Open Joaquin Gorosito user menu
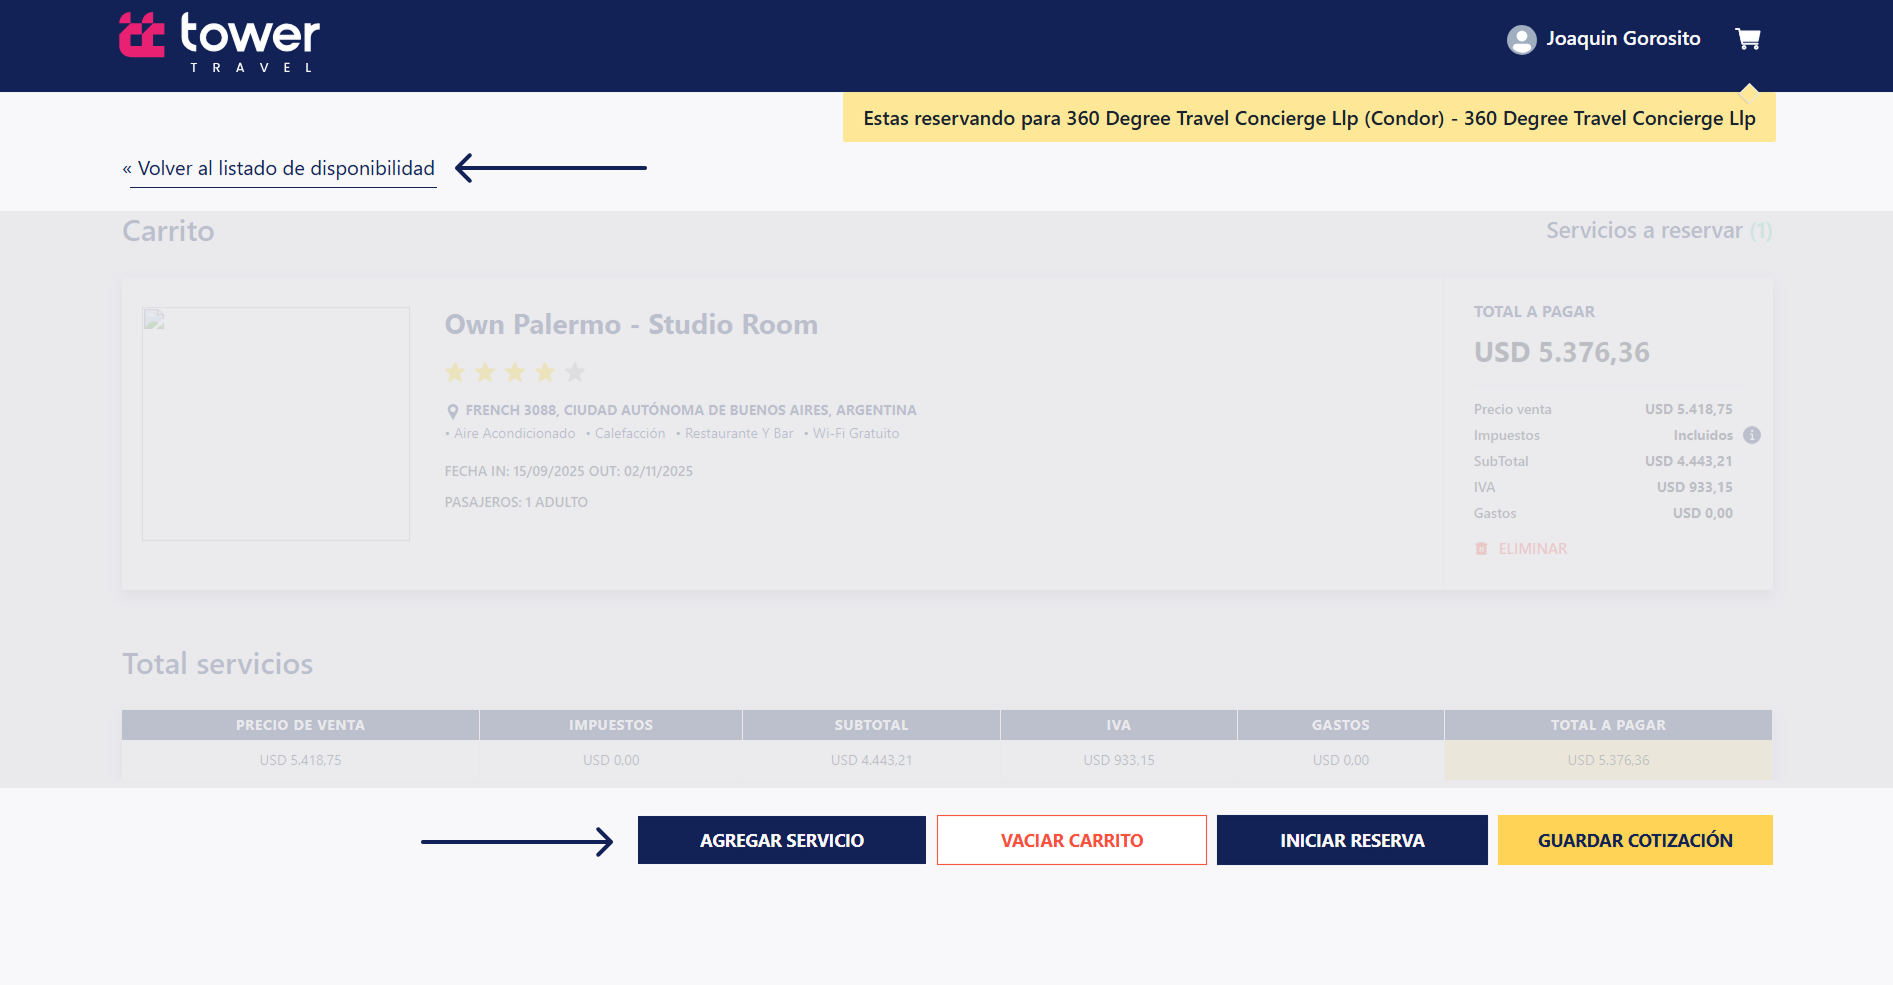Screen dimensions: 1893x985 [1622, 39]
